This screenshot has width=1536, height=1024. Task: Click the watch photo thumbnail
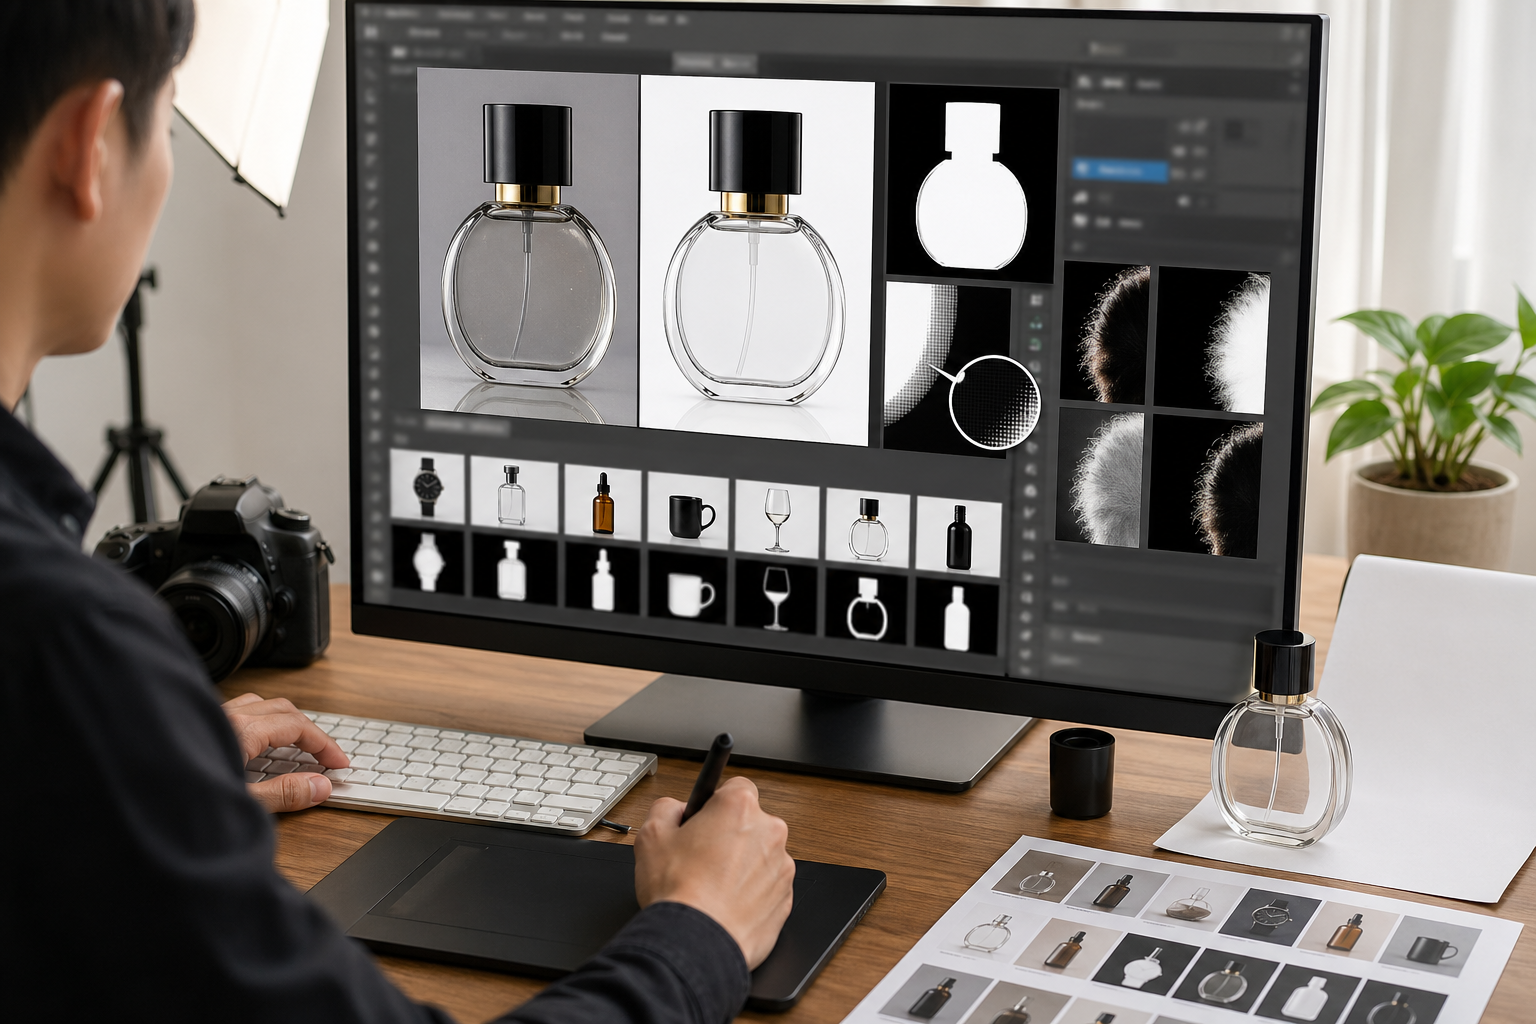click(427, 486)
